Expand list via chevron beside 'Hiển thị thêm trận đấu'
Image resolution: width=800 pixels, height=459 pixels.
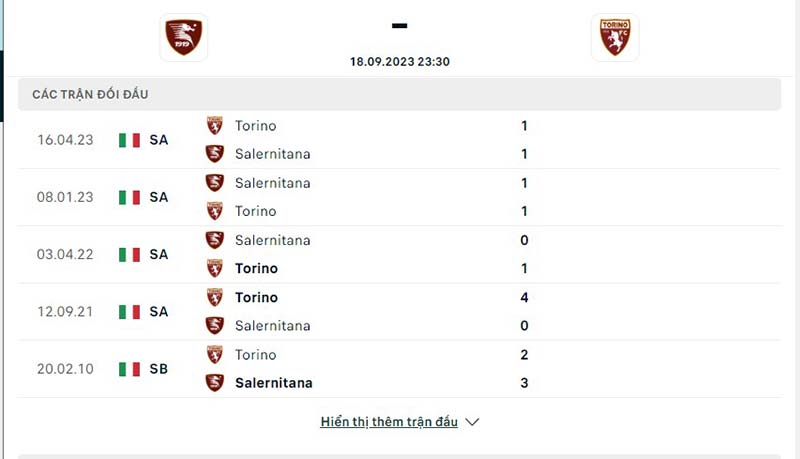pos(473,422)
